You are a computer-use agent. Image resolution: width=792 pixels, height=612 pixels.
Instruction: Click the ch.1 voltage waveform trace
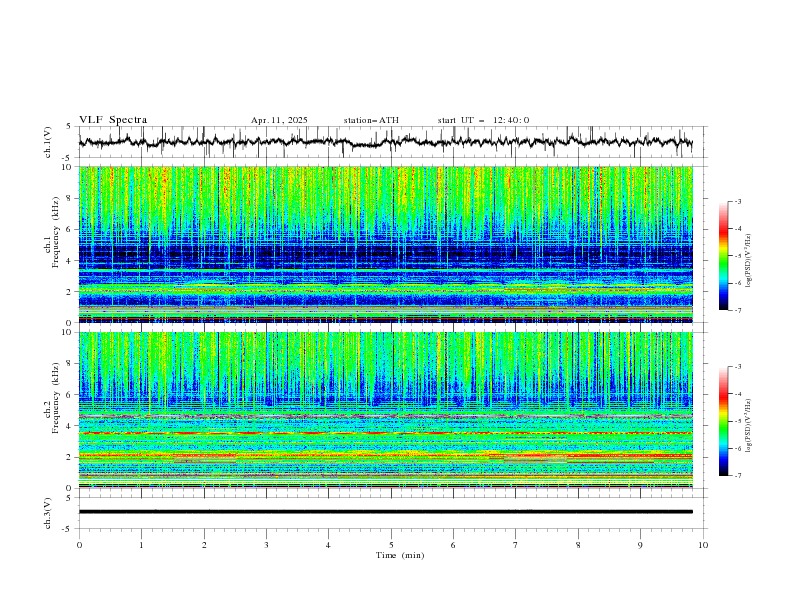click(385, 142)
